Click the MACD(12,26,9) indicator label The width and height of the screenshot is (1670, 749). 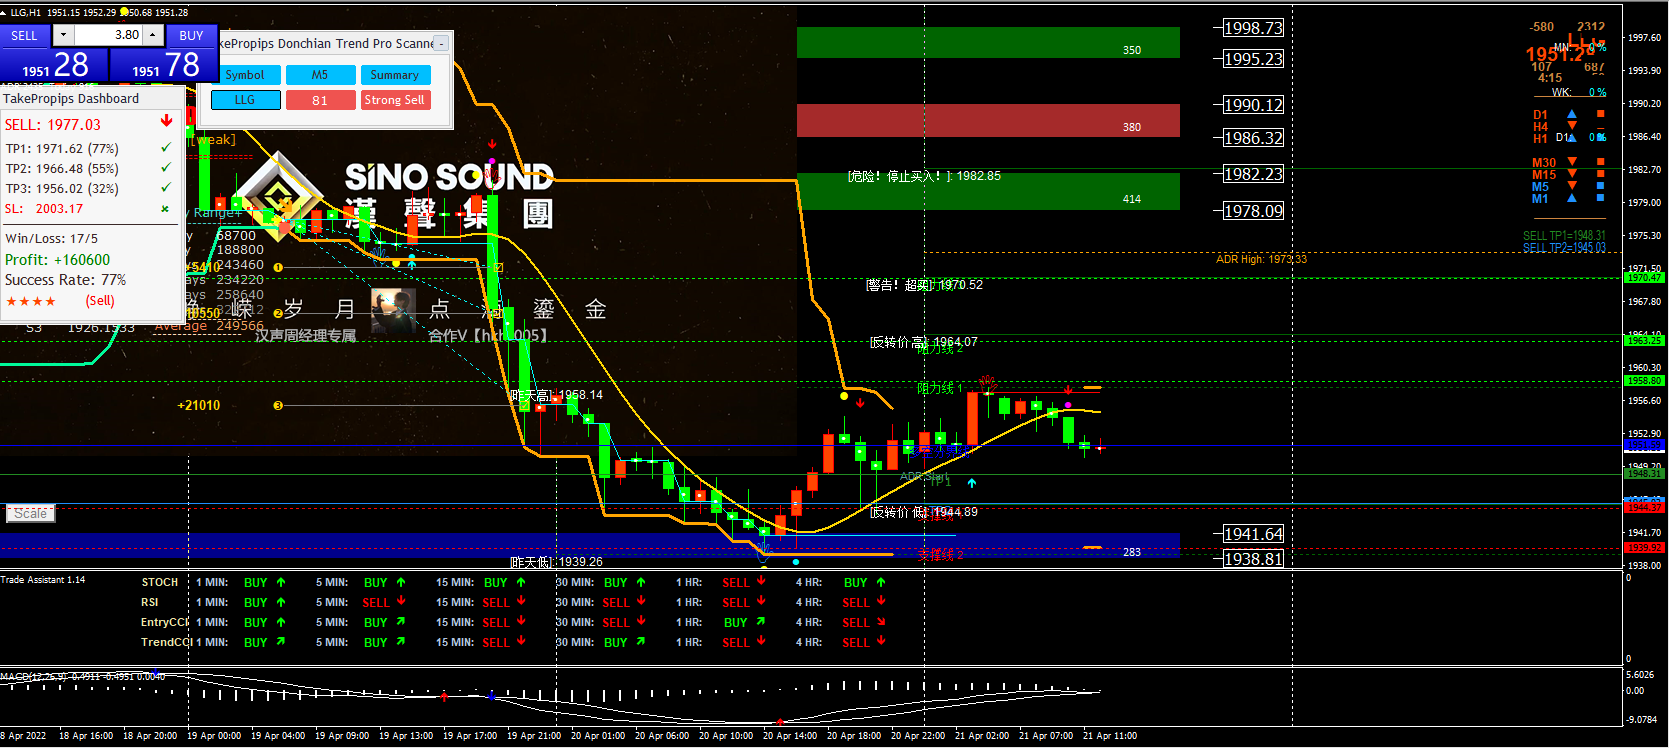pos(83,677)
